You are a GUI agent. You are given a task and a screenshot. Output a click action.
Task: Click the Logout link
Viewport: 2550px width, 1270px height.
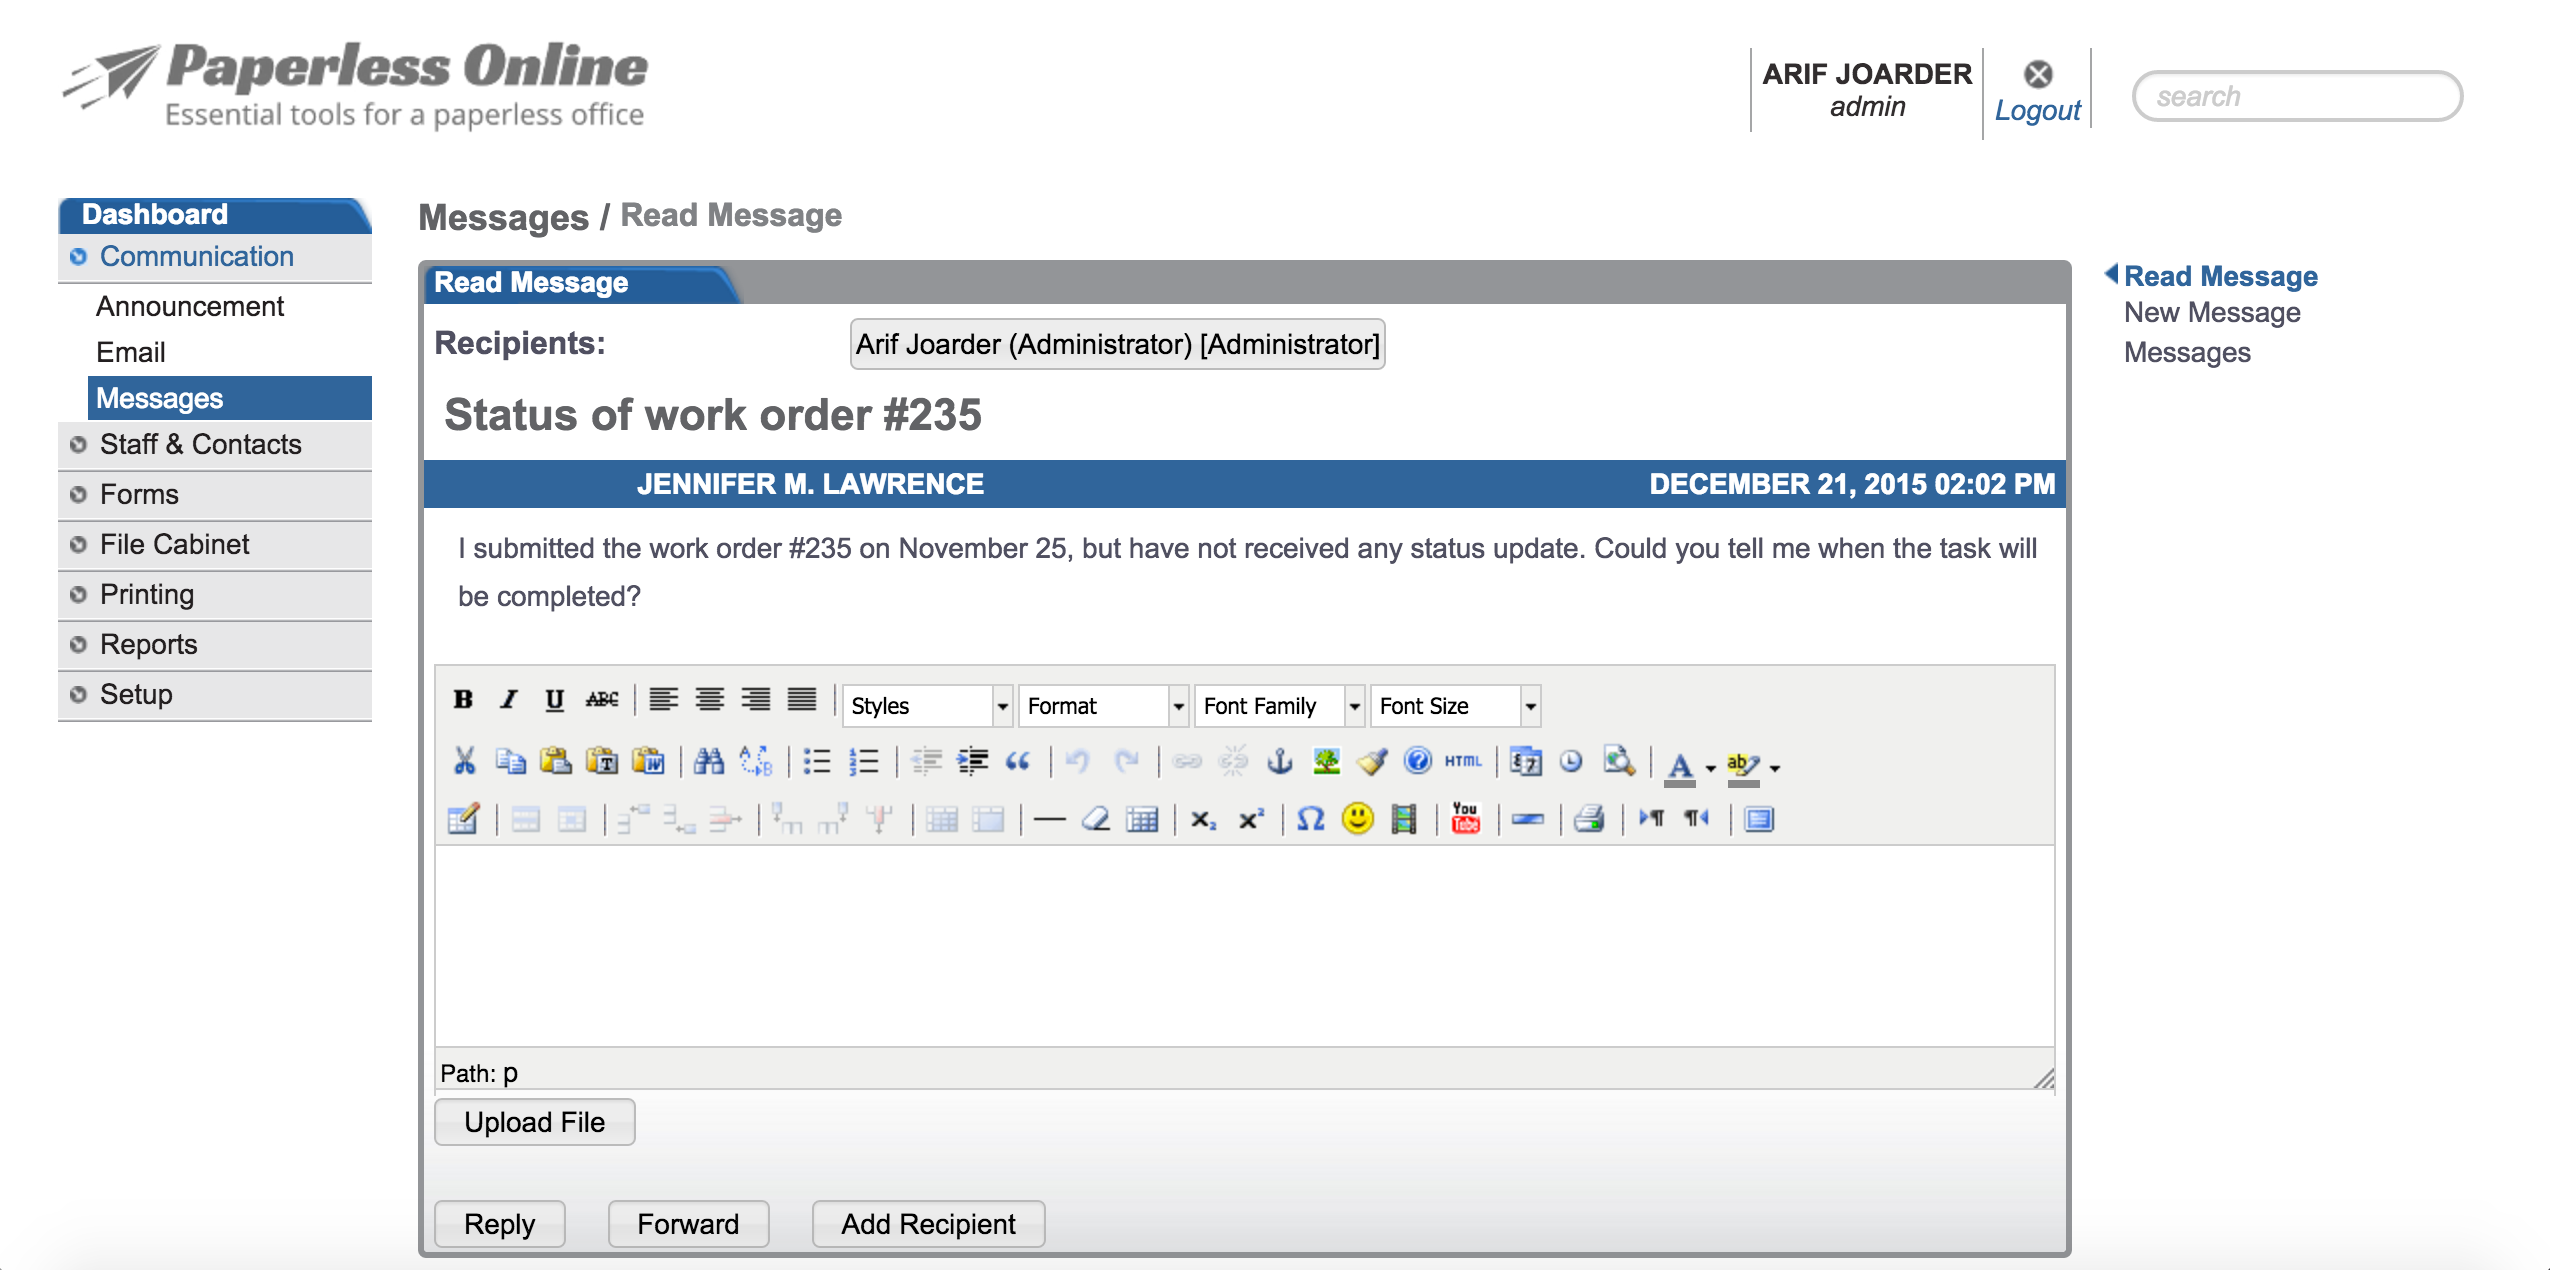tap(2037, 110)
